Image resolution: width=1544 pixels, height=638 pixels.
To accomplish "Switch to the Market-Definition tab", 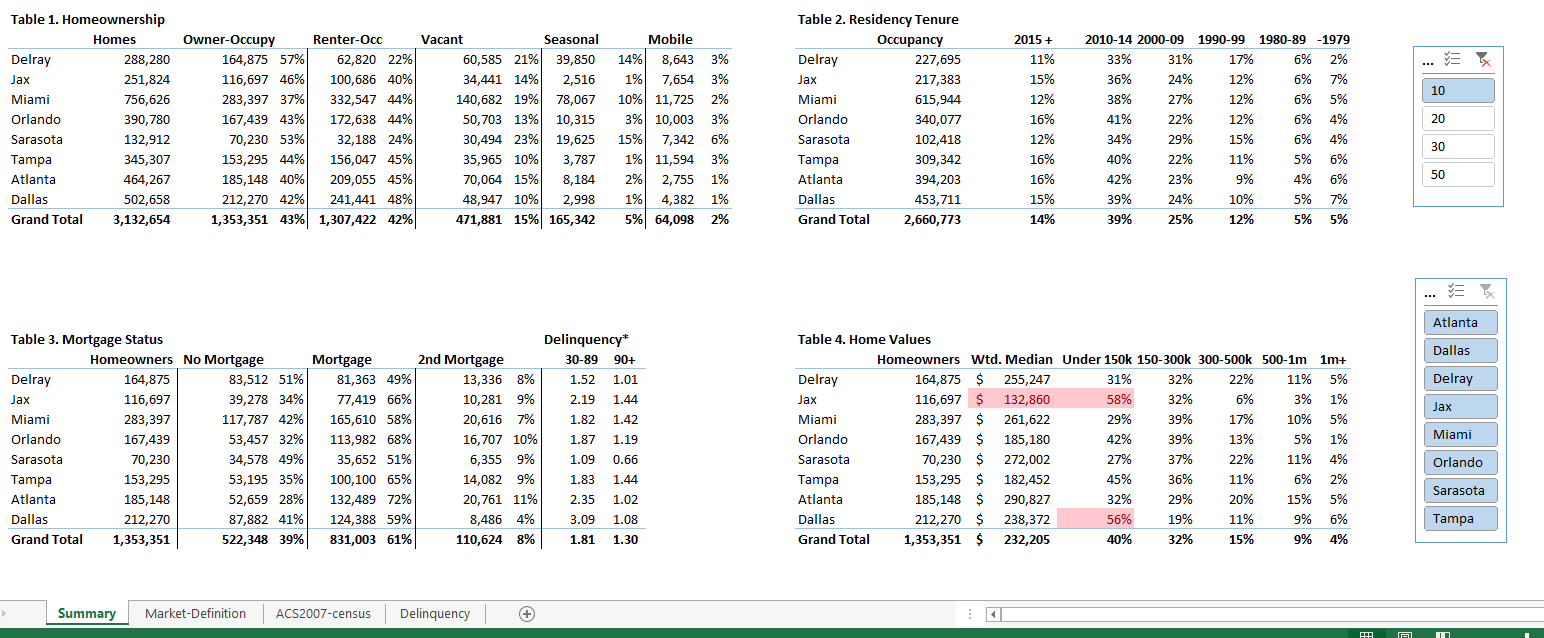I will (x=196, y=613).
